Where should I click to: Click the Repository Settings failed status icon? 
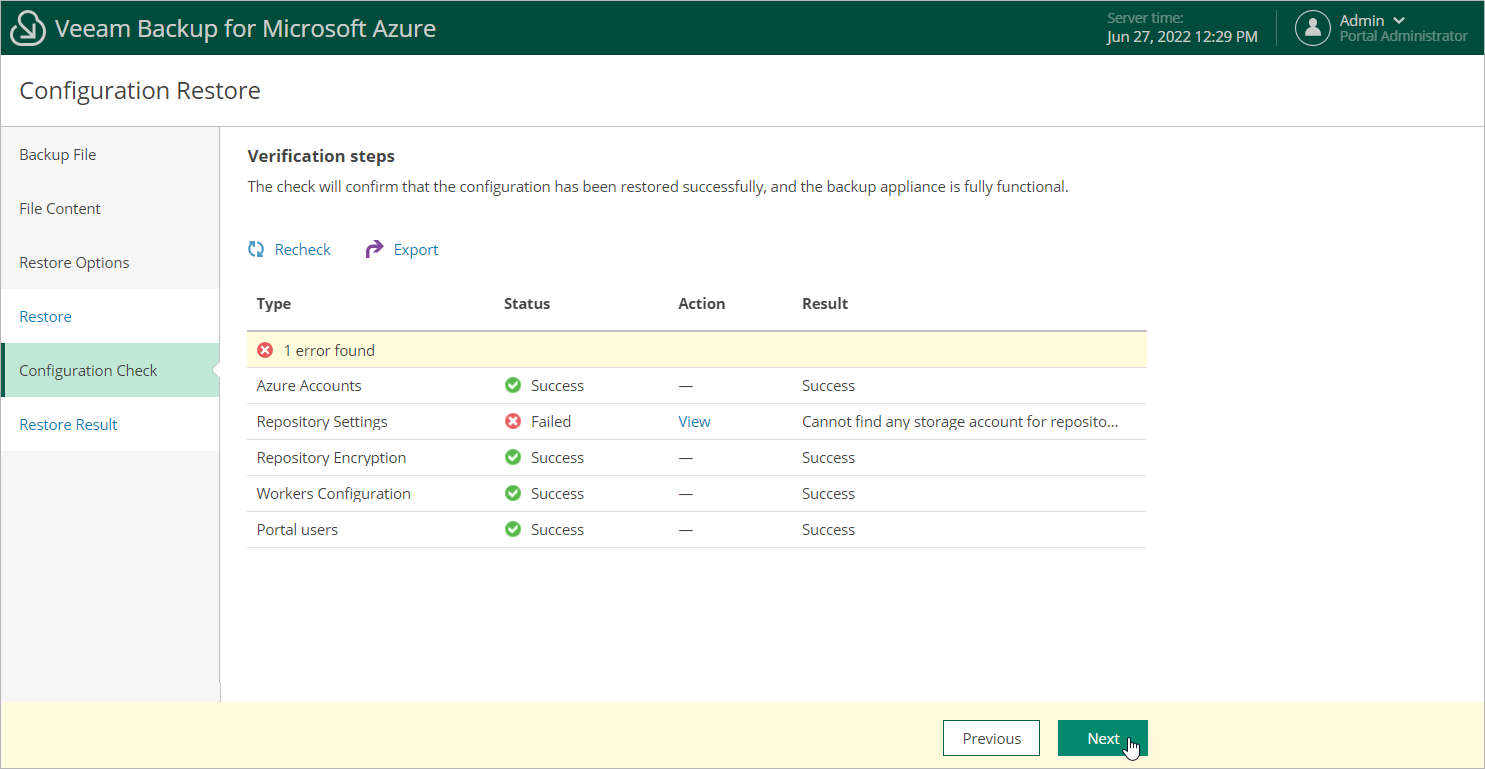click(513, 422)
